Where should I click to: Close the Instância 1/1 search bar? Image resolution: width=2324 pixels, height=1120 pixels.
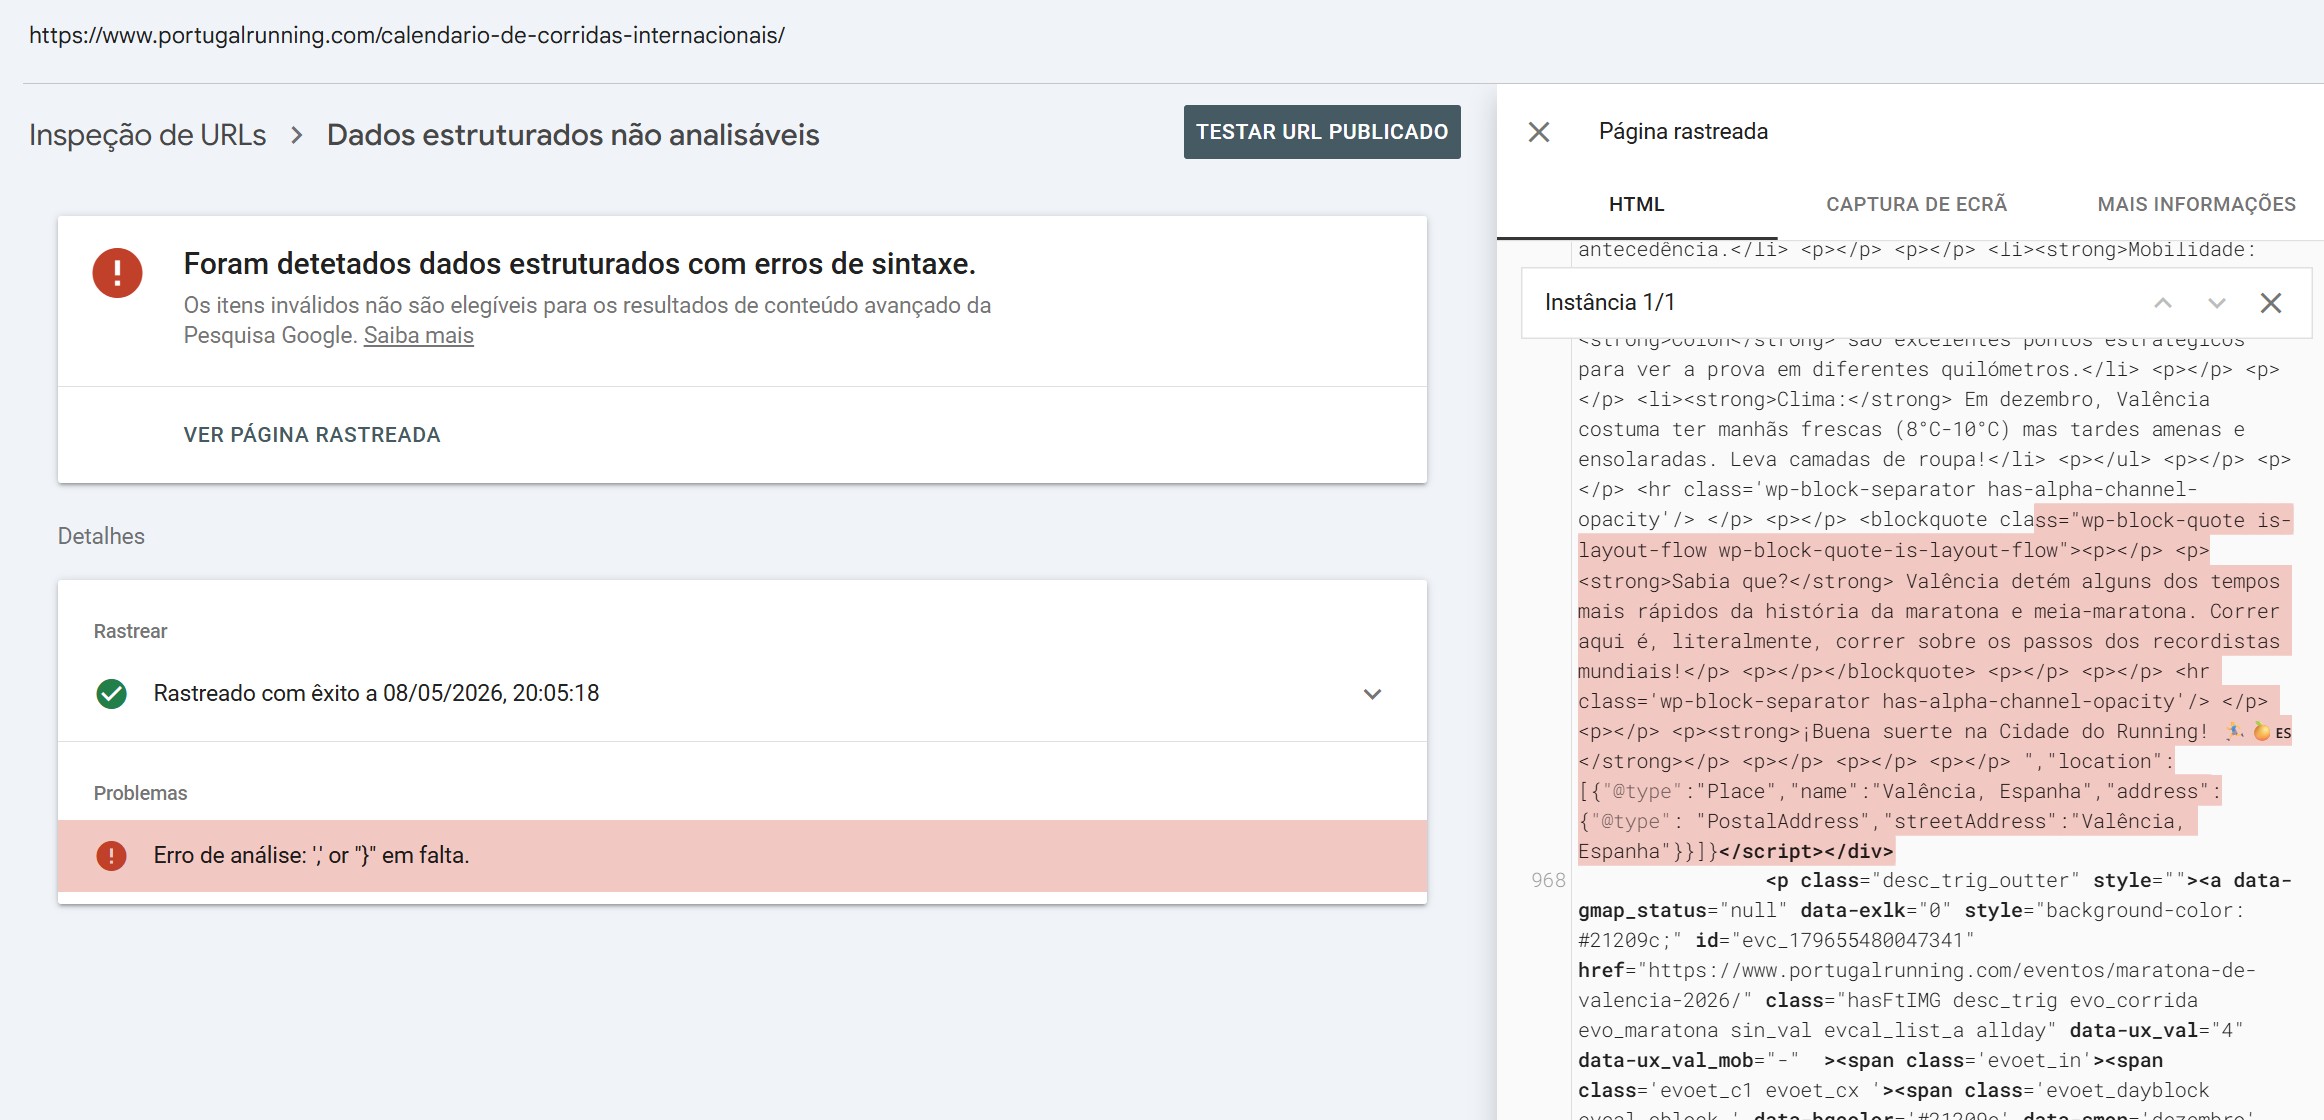2271,303
